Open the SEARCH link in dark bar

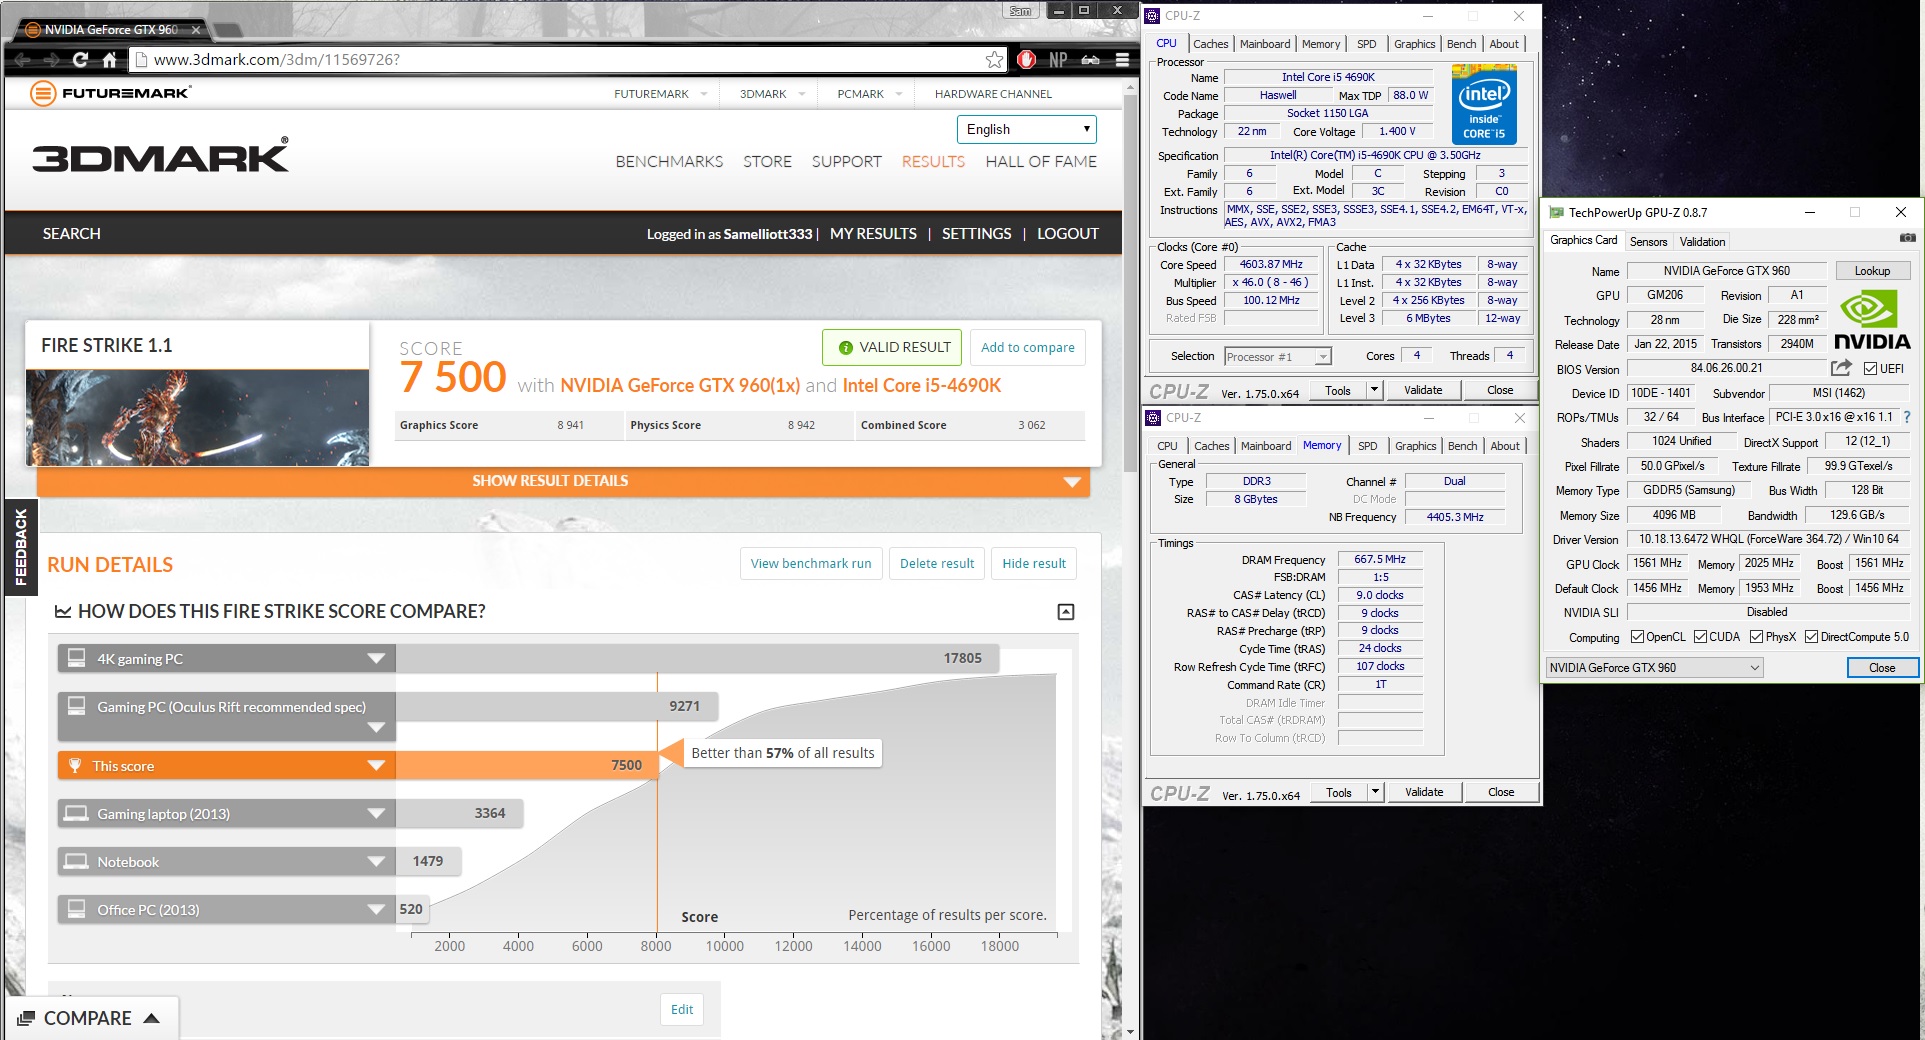pos(71,234)
